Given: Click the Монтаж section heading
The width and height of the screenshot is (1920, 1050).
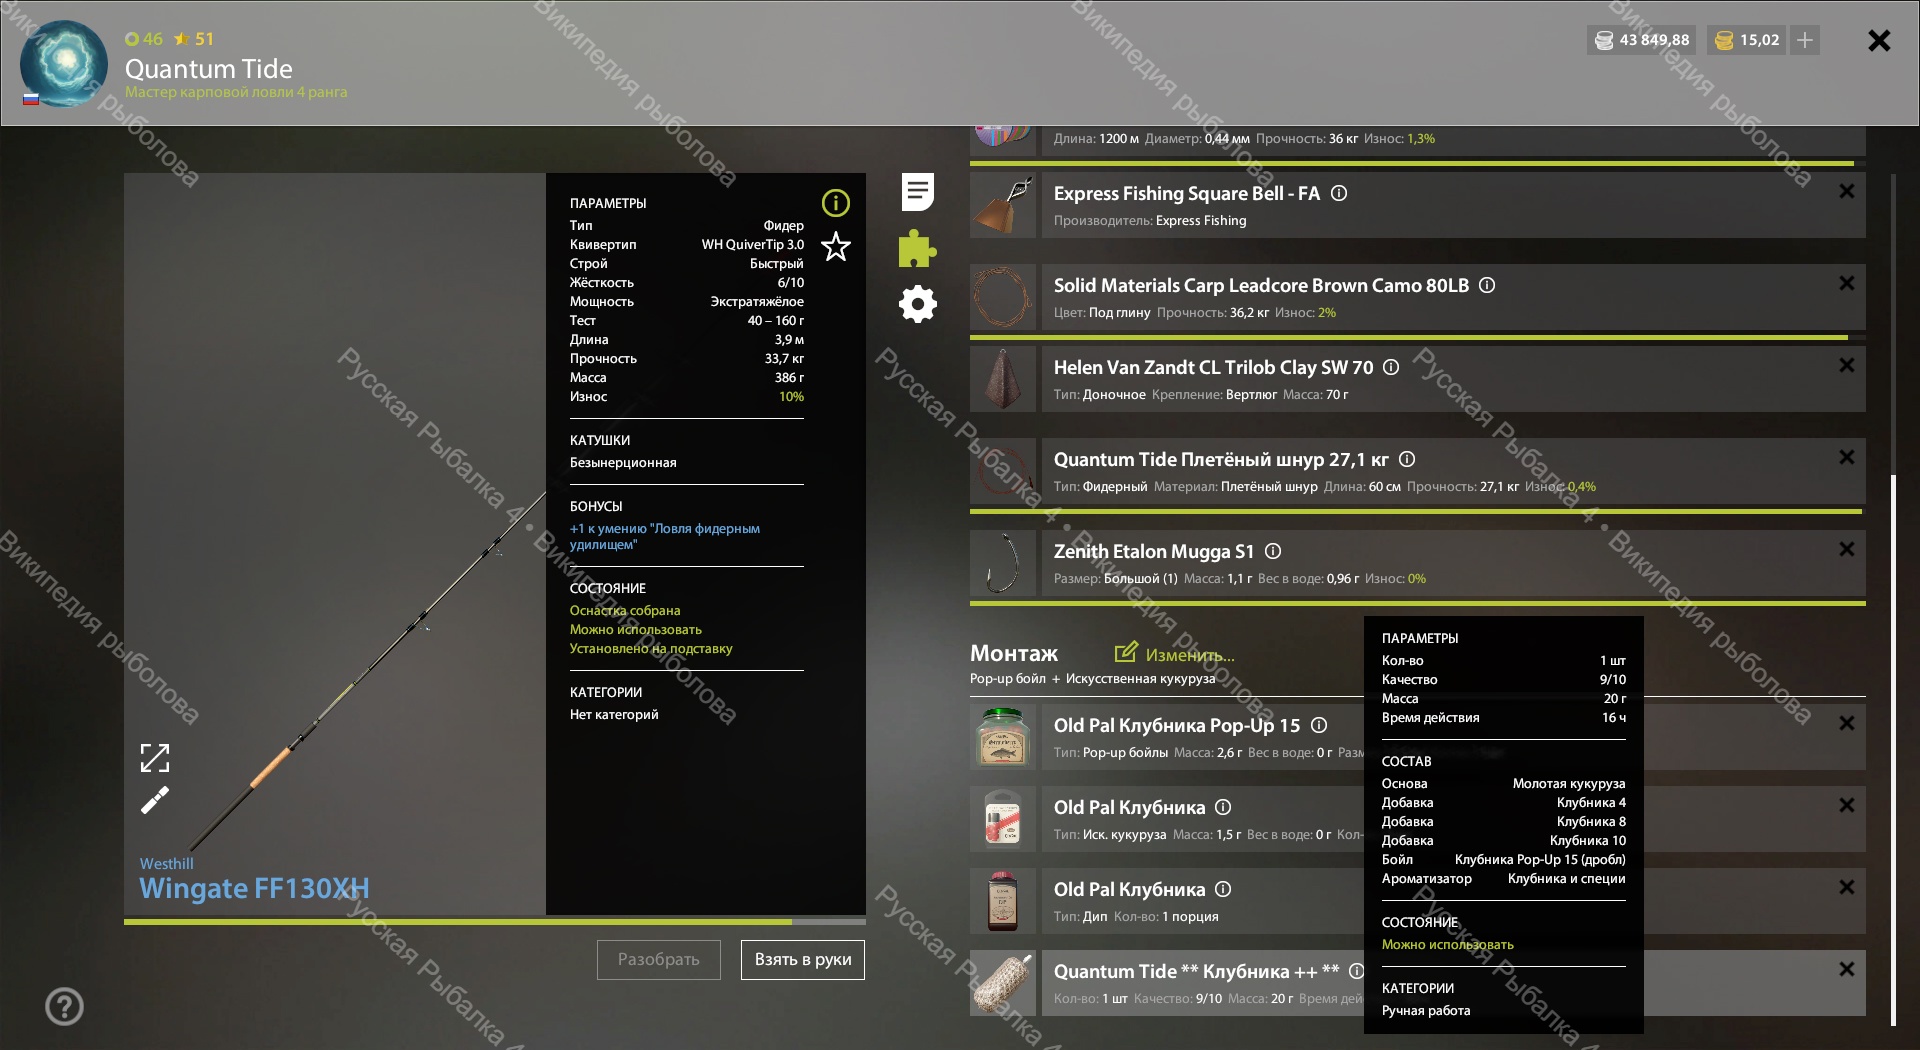Looking at the screenshot, I should coord(1014,653).
